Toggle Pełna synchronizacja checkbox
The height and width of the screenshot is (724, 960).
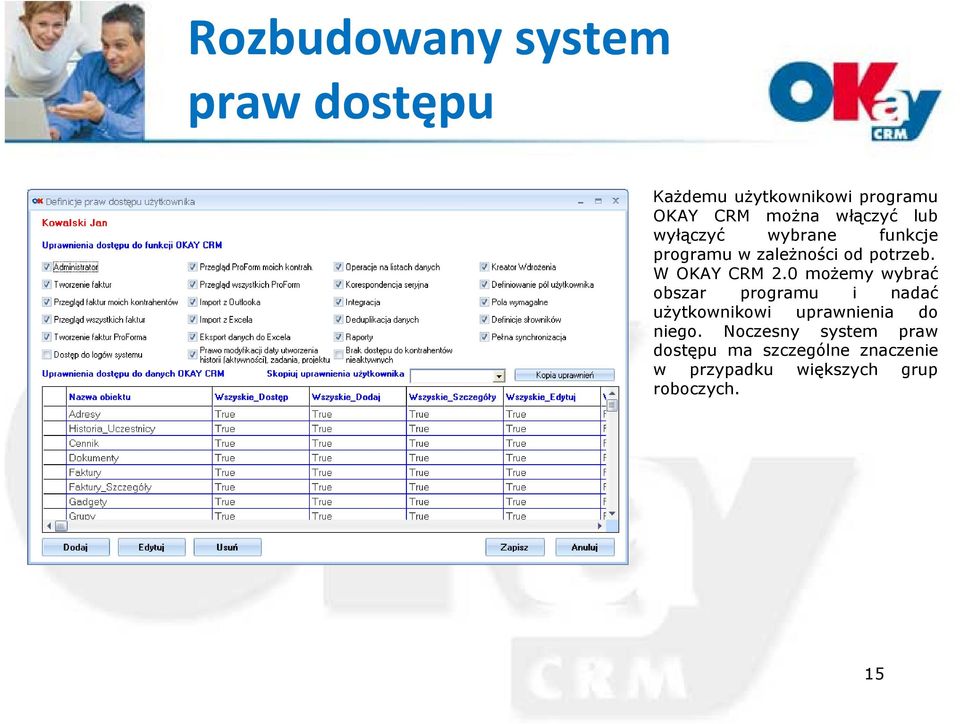point(484,337)
